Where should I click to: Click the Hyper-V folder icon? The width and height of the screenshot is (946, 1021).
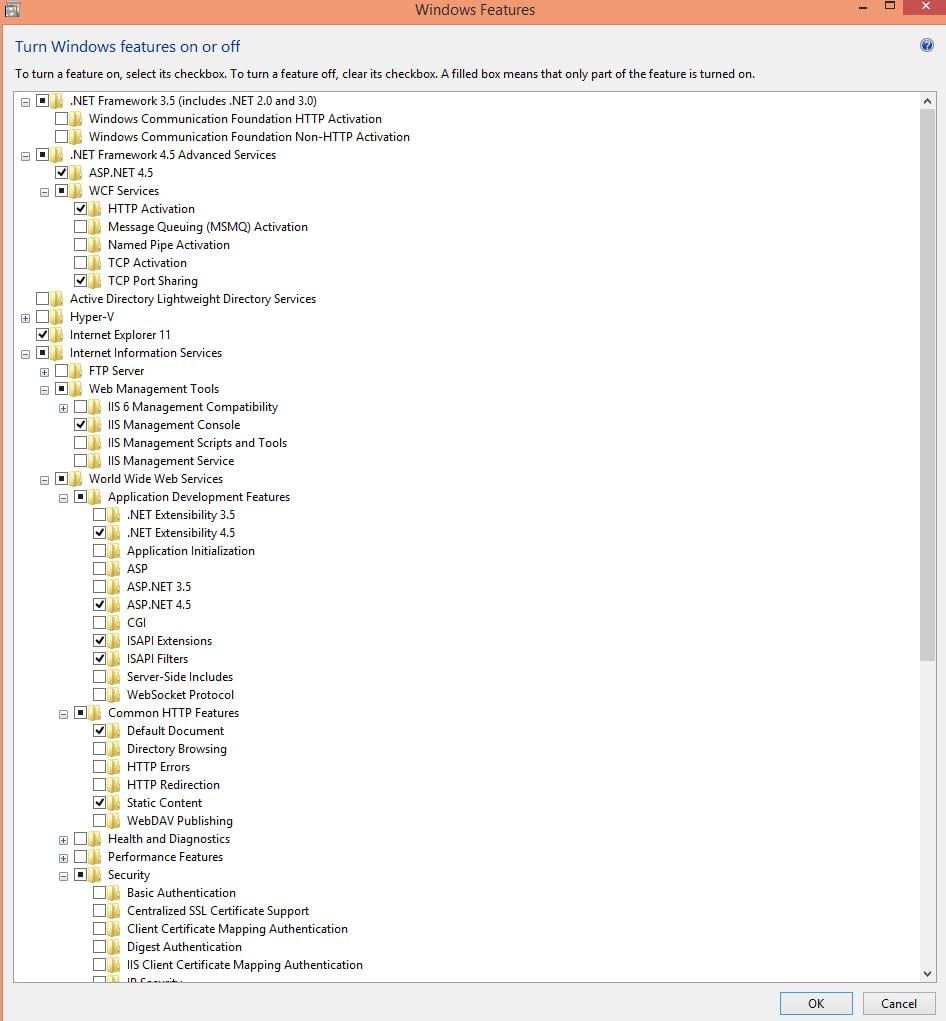[x=57, y=317]
